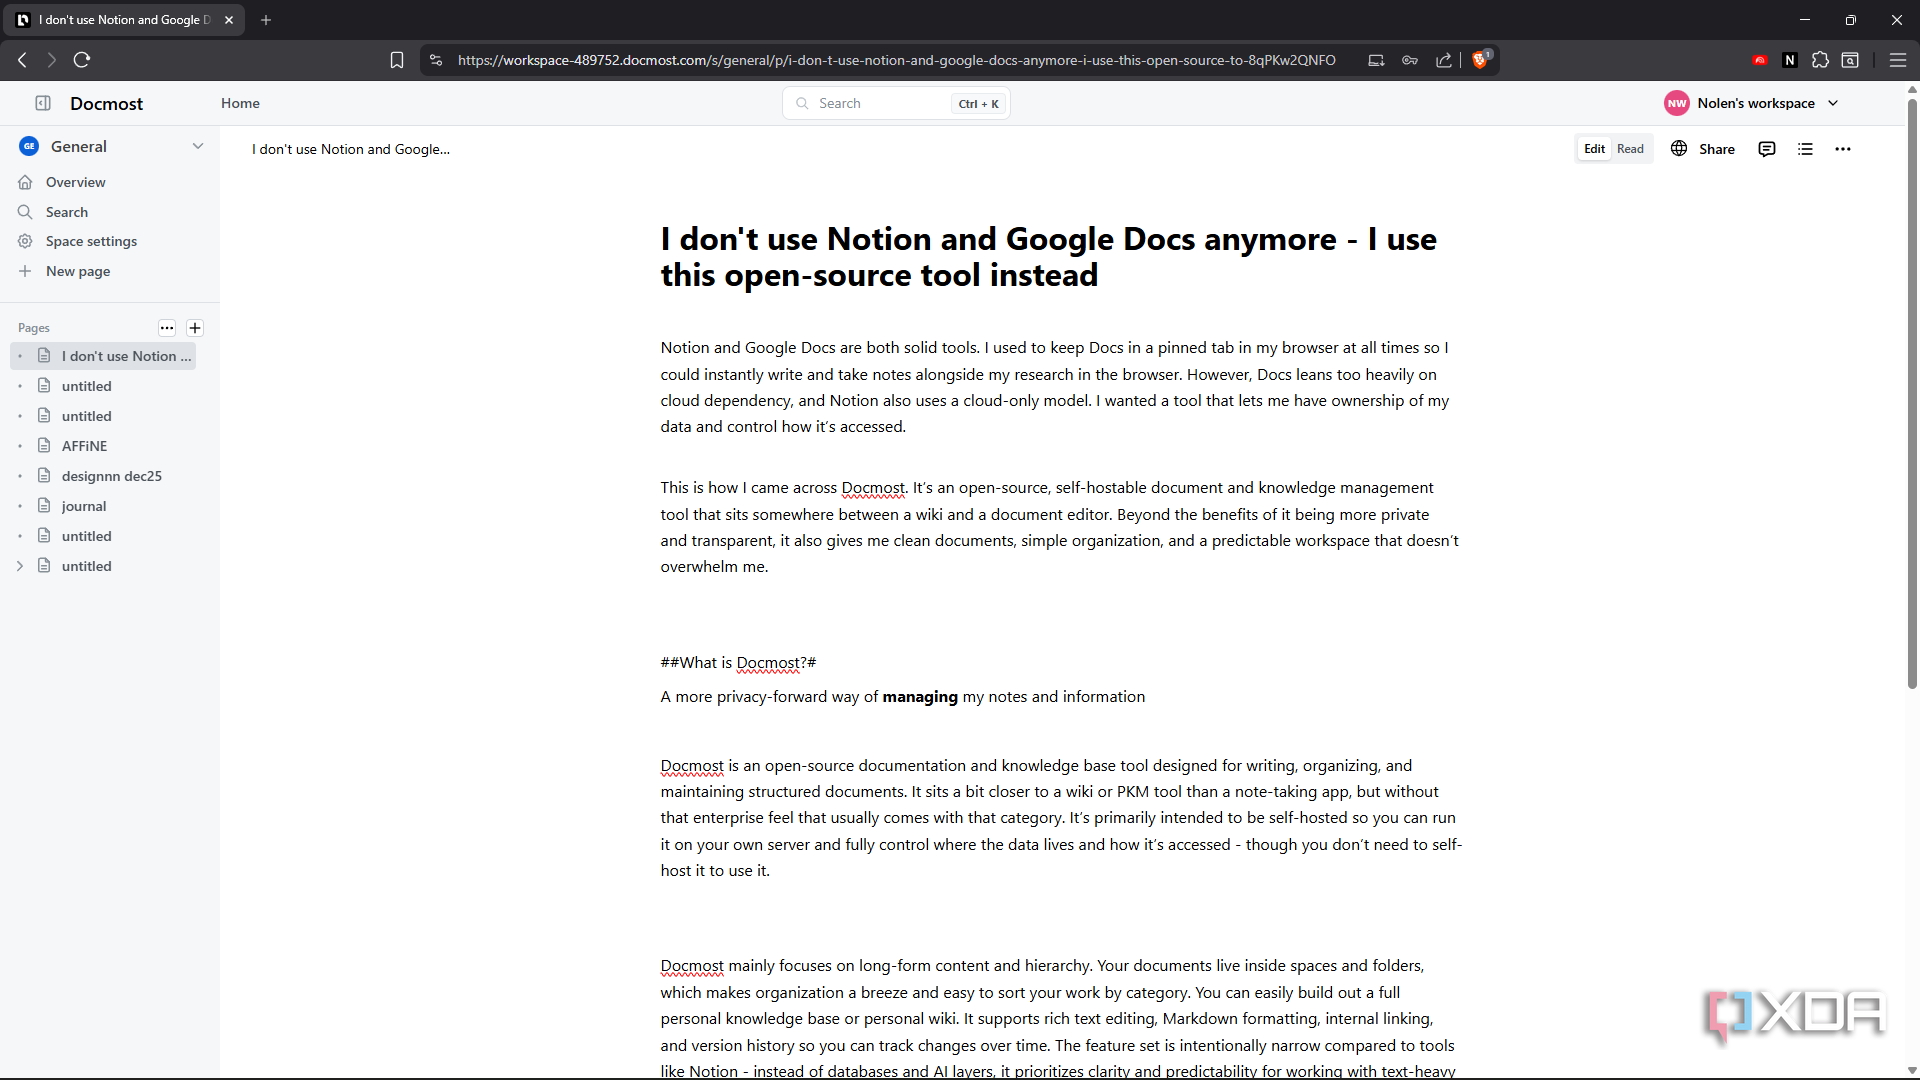Click the Share button
This screenshot has width=1920, height=1080.
pos(1704,149)
